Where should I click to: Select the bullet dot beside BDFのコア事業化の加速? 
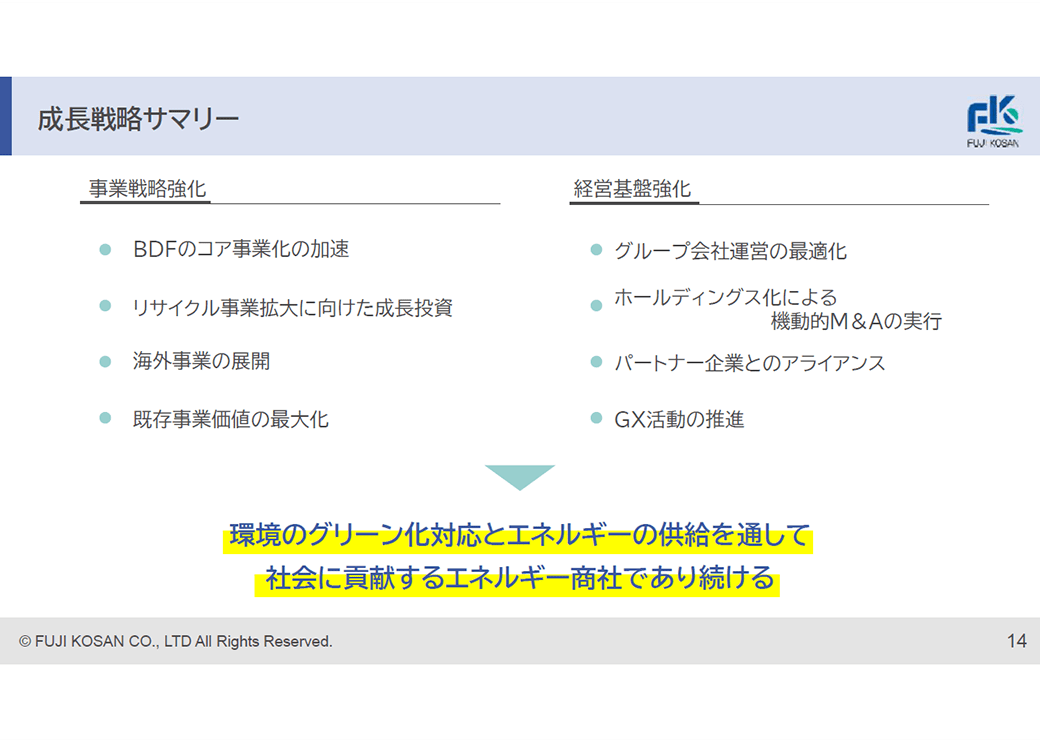tap(105, 249)
